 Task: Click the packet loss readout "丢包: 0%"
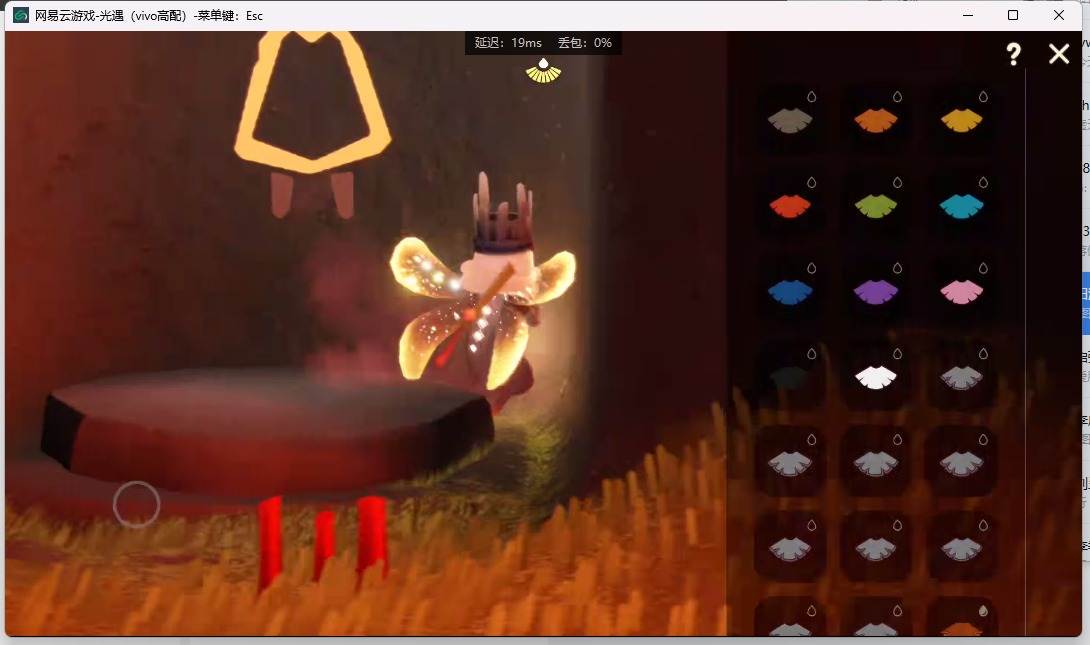coord(585,42)
